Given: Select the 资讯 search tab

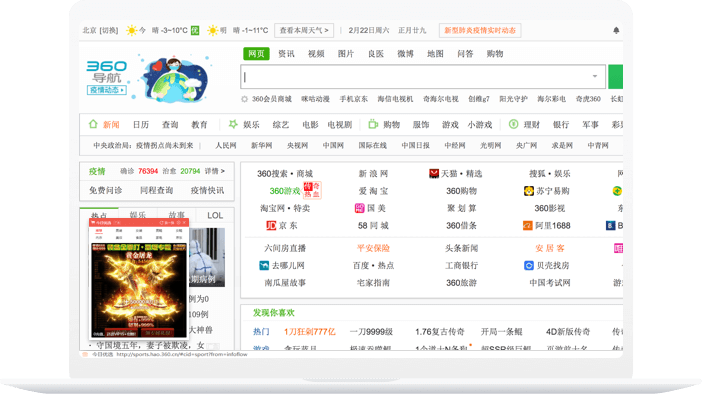Looking at the screenshot, I should tap(286, 54).
